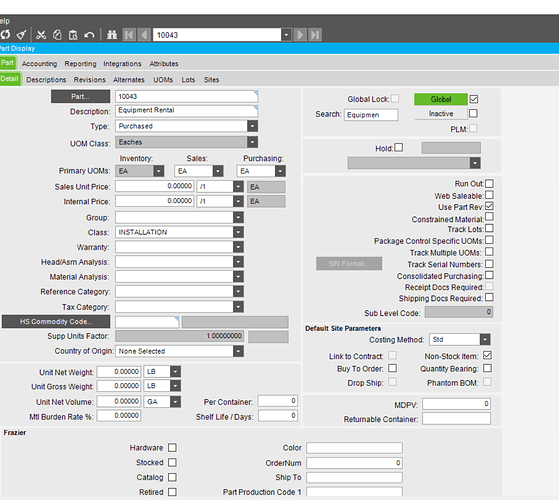This screenshot has width=559, height=500.
Task: Click the Undo arrow icon
Action: click(x=89, y=35)
